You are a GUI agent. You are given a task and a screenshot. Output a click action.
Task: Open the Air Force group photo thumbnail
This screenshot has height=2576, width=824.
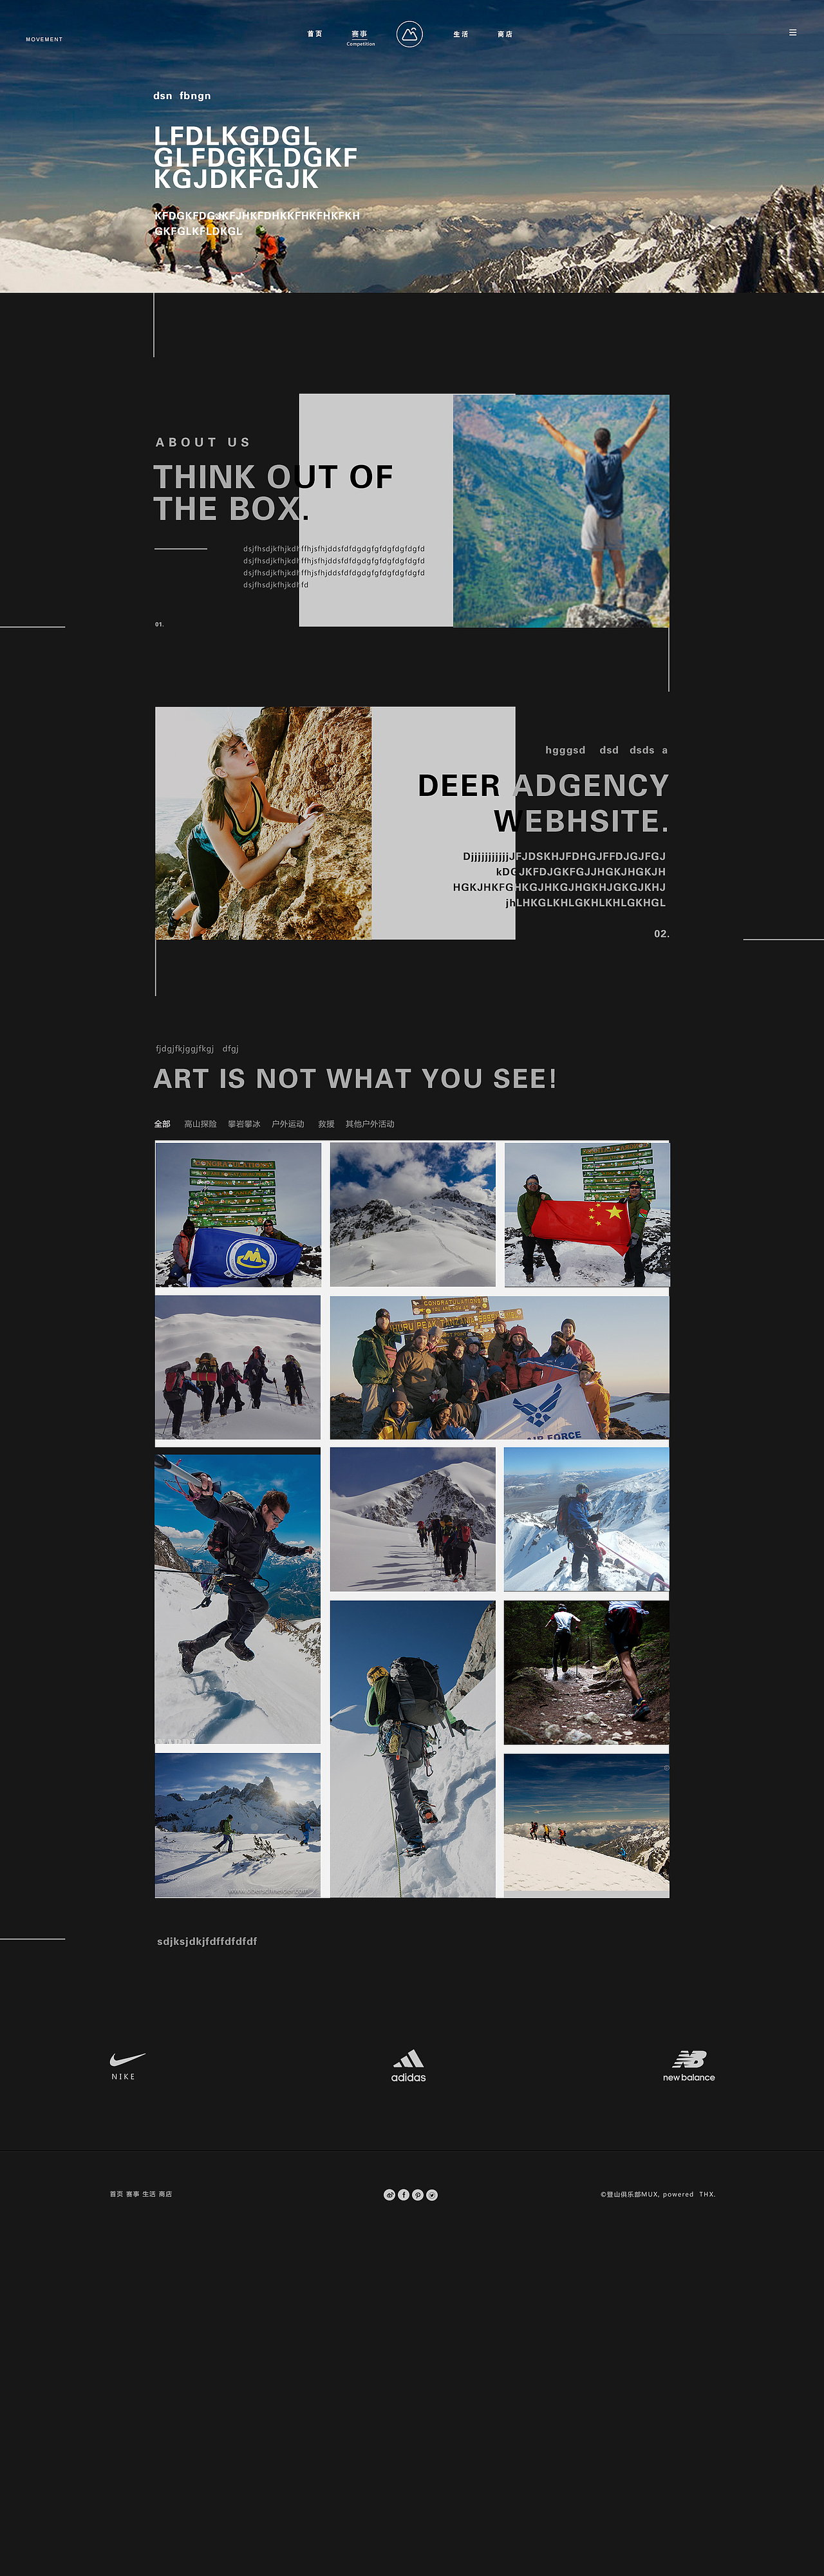499,1367
